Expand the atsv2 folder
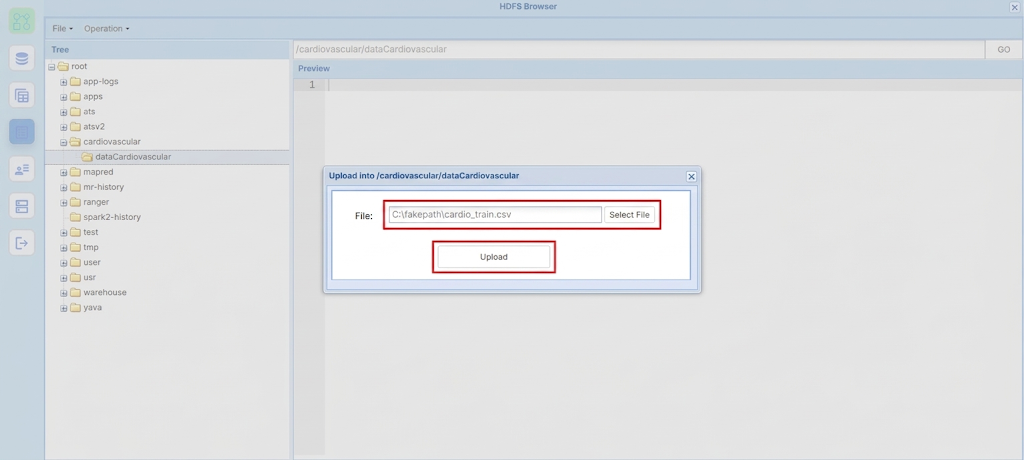Viewport: 1024px width, 460px height. (x=63, y=127)
